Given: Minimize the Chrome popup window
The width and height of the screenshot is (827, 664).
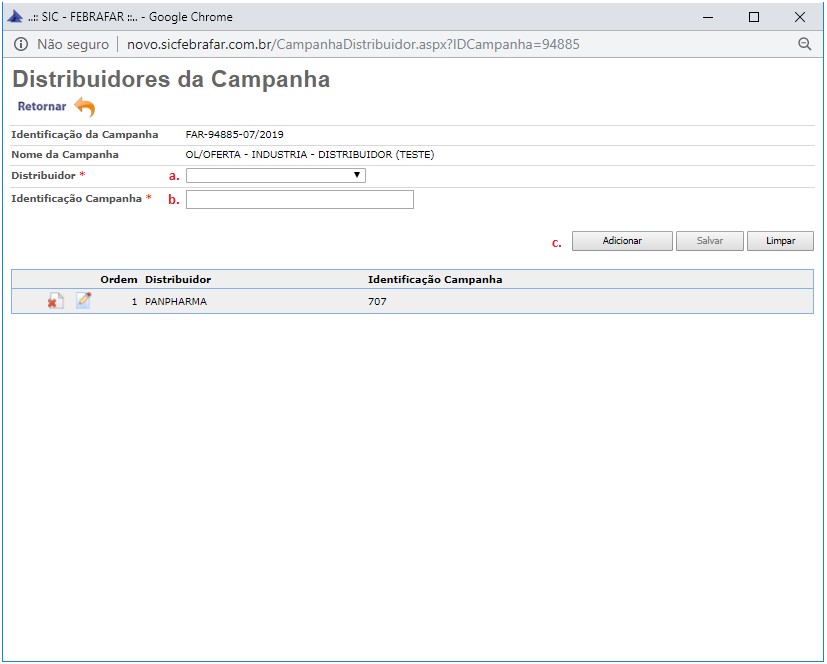Looking at the screenshot, I should 708,16.
